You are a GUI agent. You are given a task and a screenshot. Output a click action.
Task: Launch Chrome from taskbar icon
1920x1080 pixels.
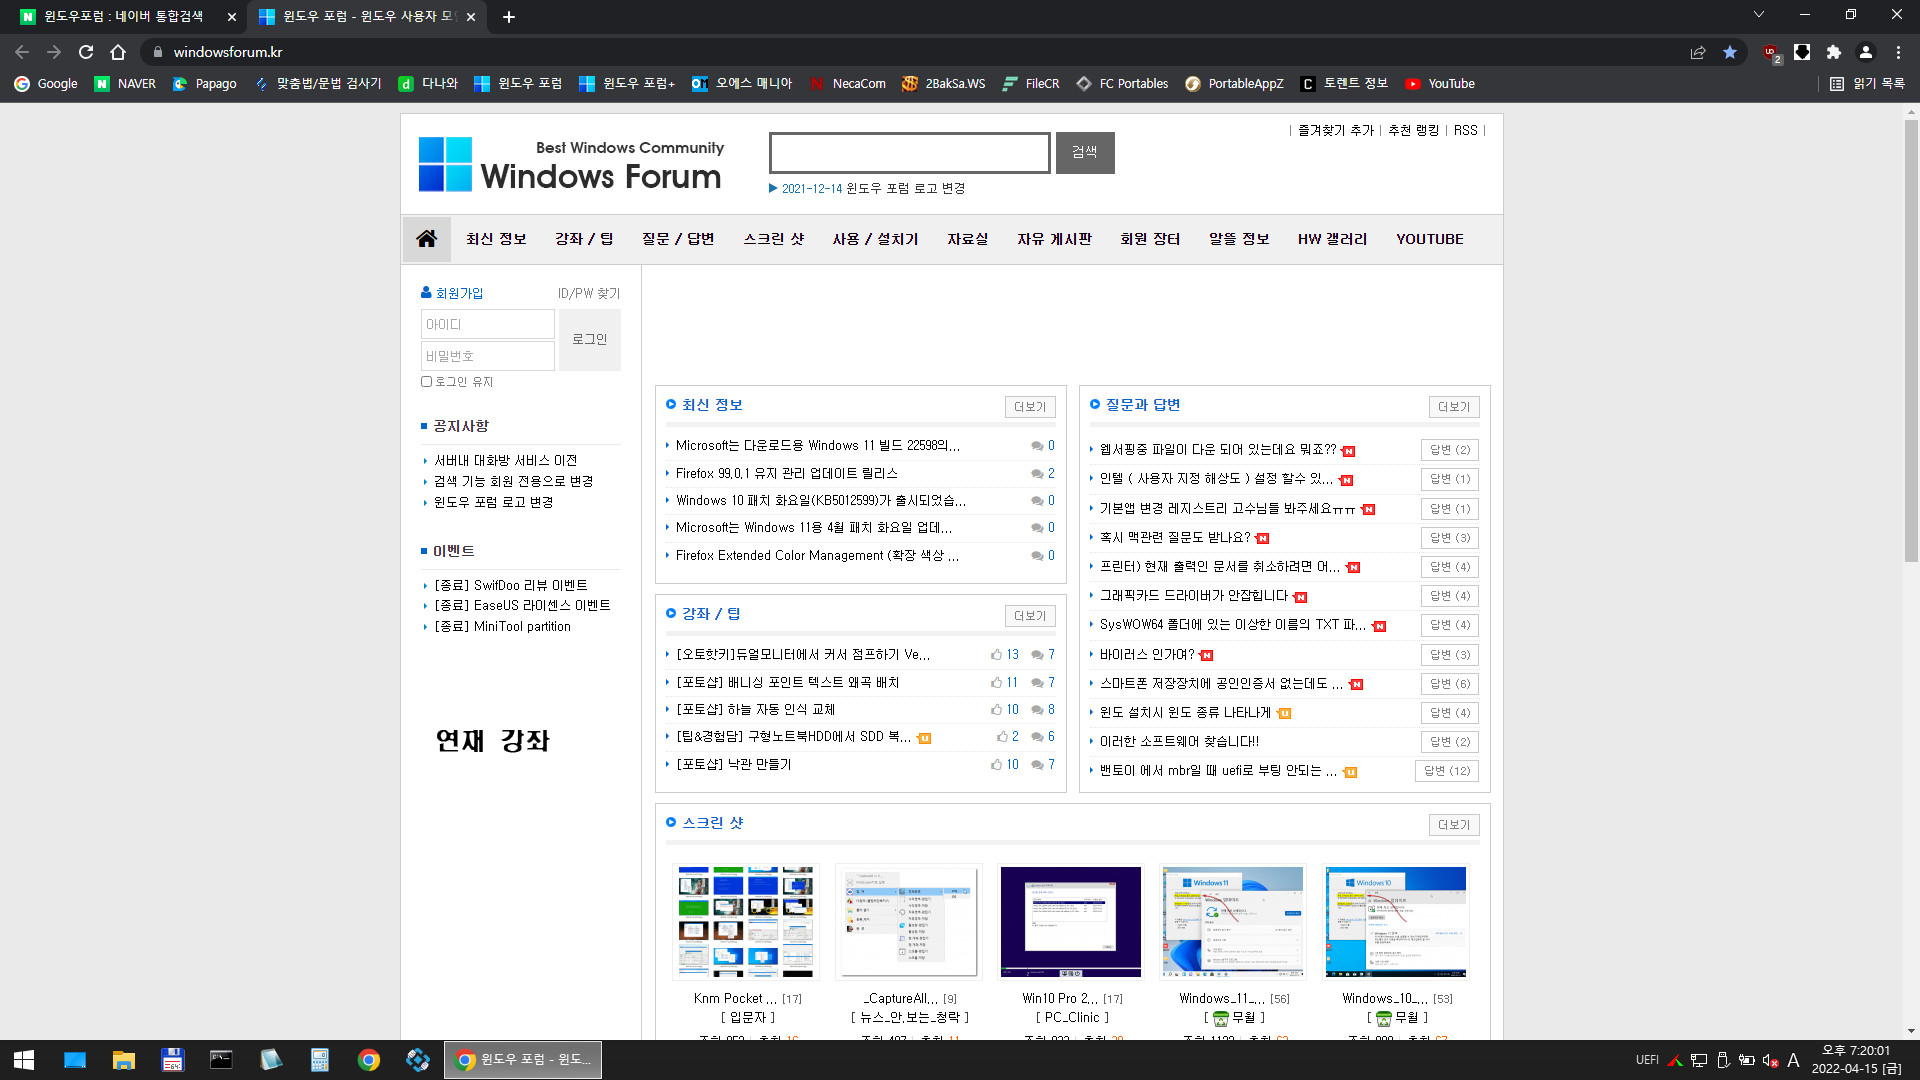[x=369, y=1060]
